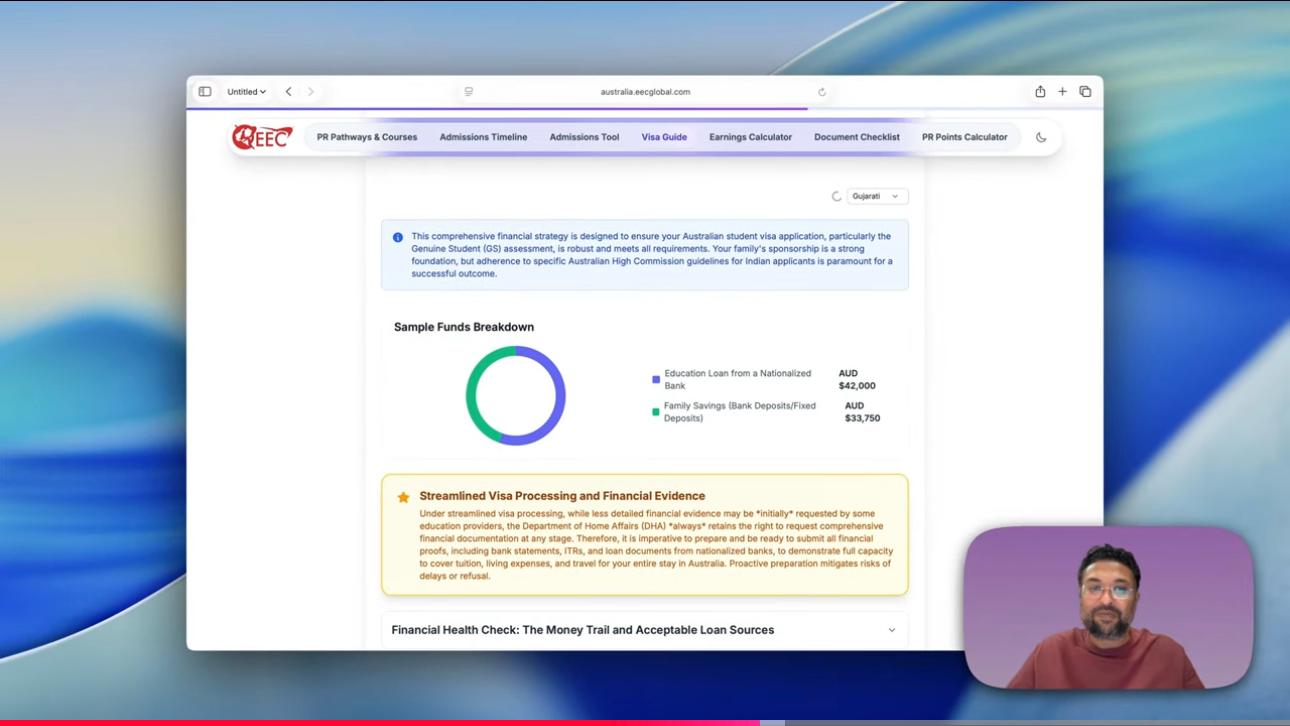The height and width of the screenshot is (726, 1290).
Task: Click the star icon beside Streamlined Visa Processing
Action: click(x=402, y=495)
